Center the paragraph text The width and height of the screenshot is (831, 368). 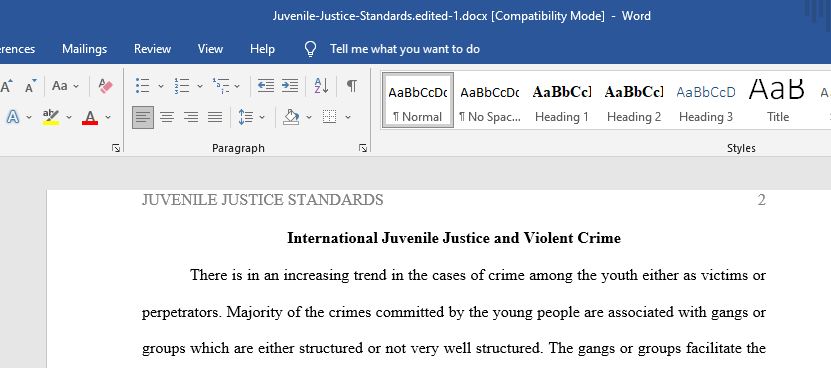click(167, 117)
